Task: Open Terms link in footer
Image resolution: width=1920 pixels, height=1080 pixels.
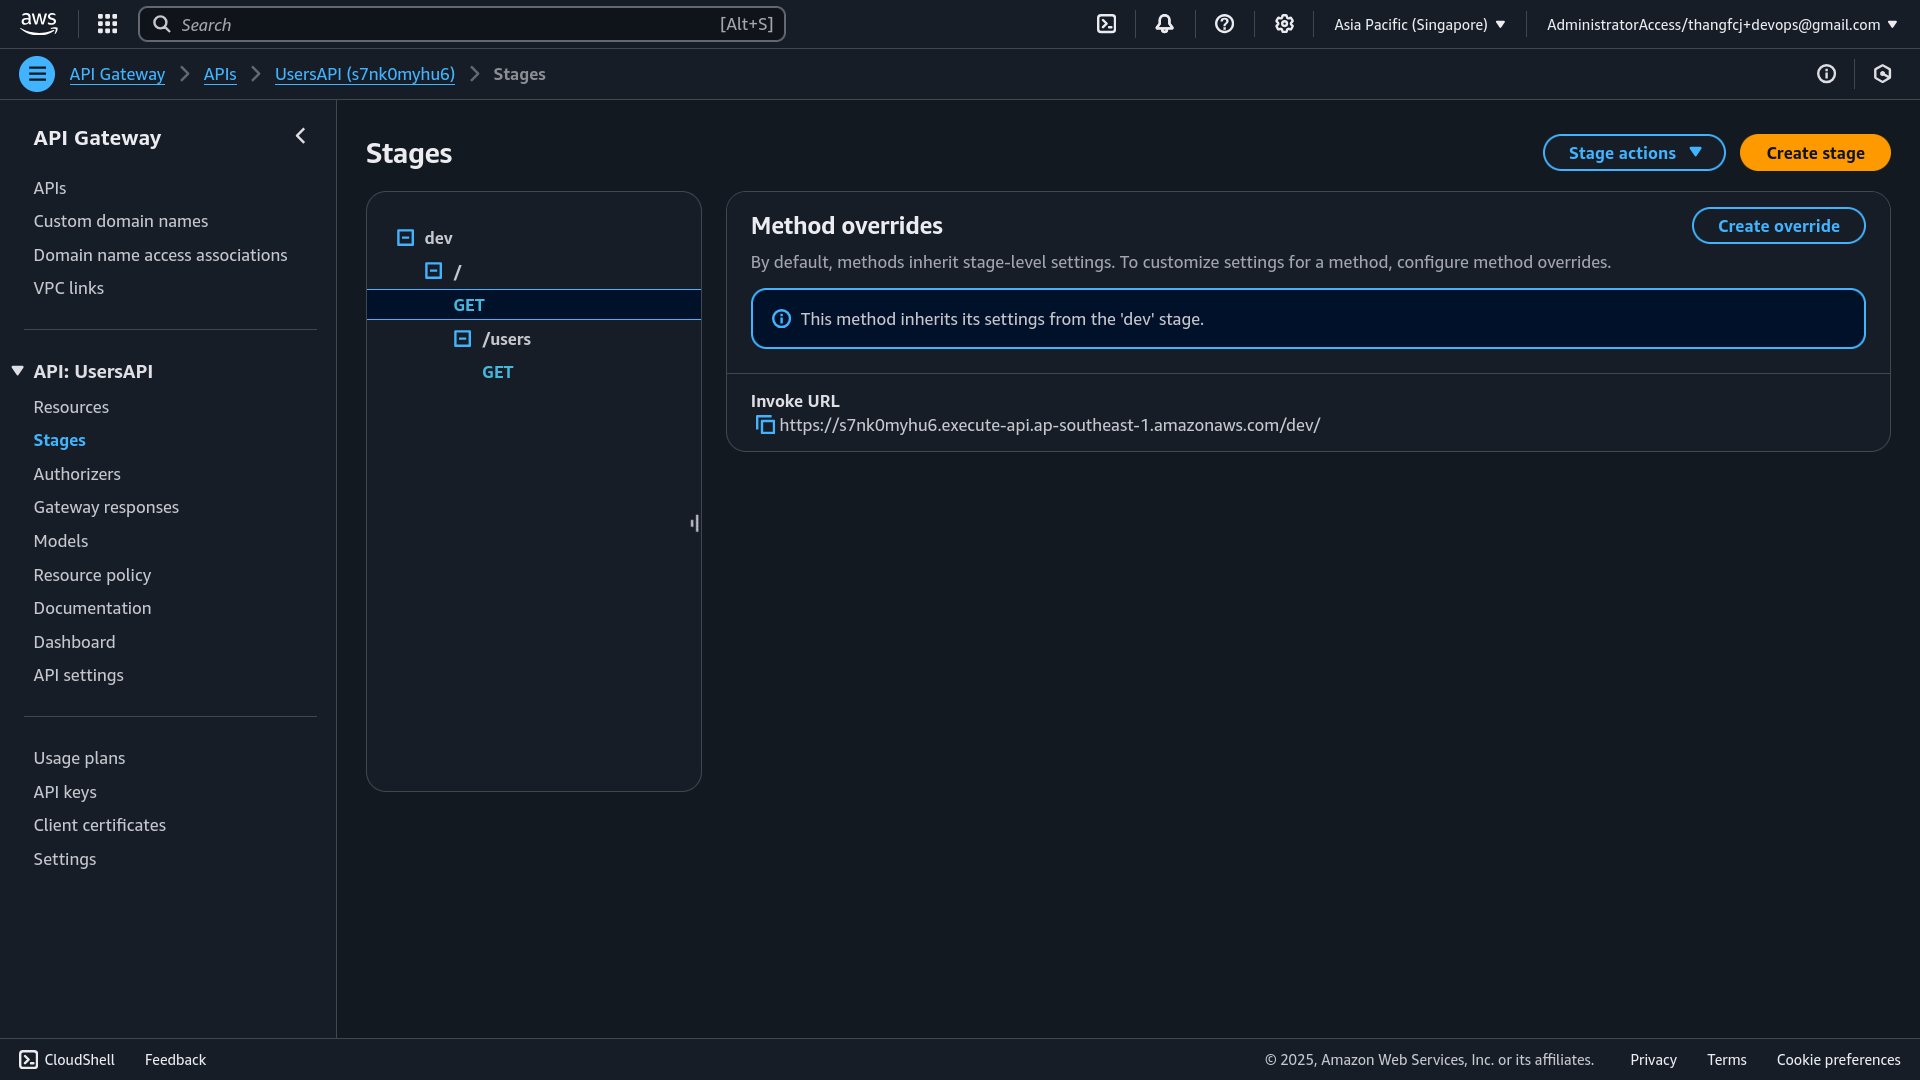Action: 1726,1060
